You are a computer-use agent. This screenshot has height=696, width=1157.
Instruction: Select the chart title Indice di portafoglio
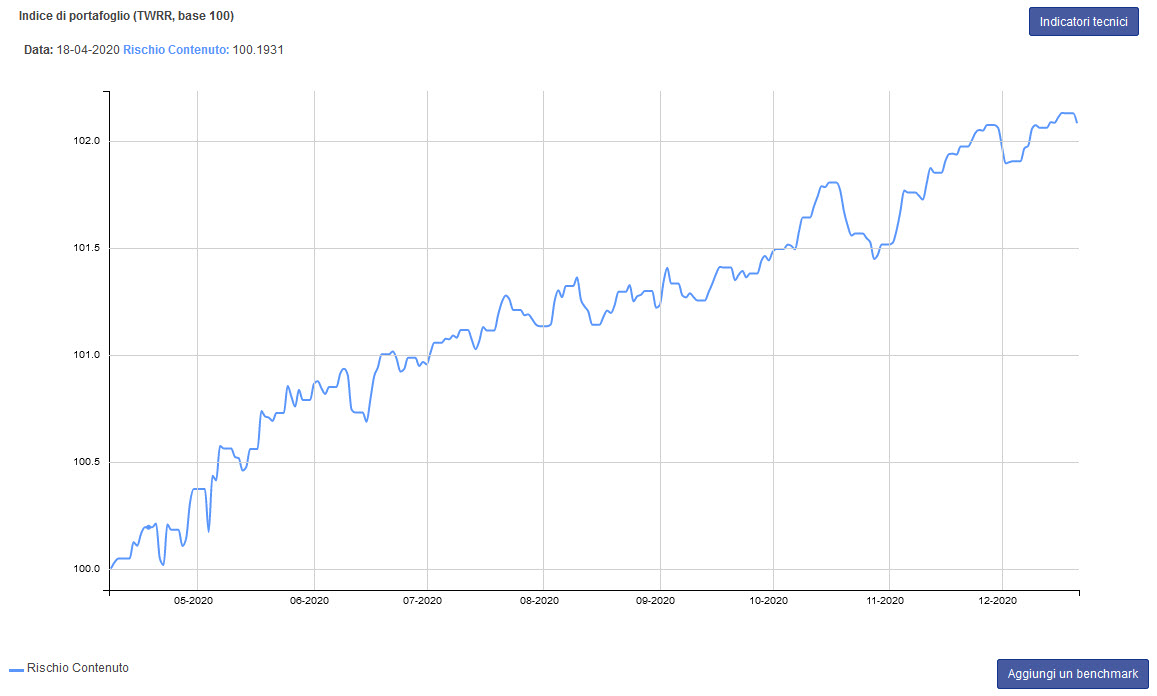coord(126,15)
